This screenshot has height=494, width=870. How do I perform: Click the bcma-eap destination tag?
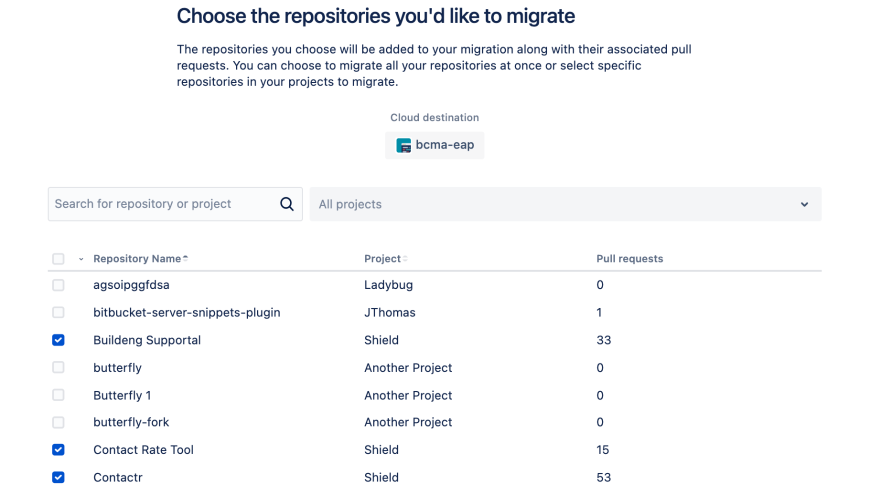435,145
